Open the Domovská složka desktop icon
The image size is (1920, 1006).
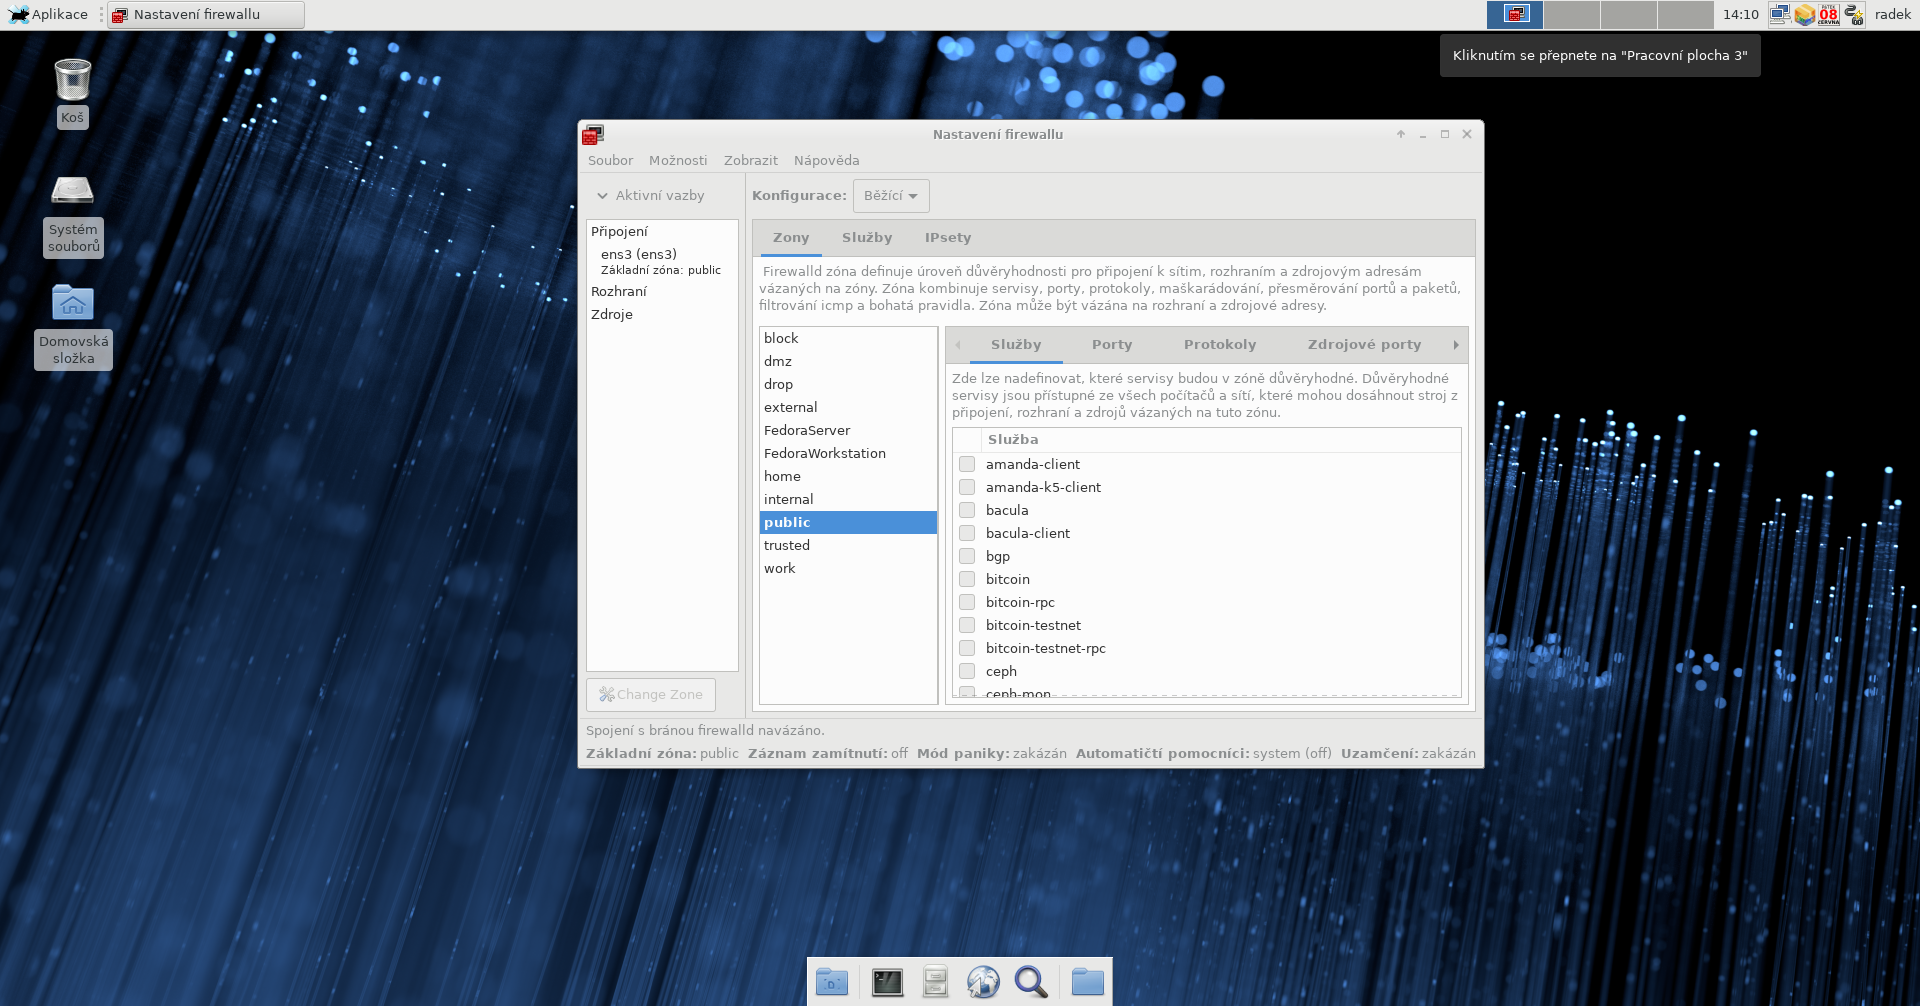(73, 303)
